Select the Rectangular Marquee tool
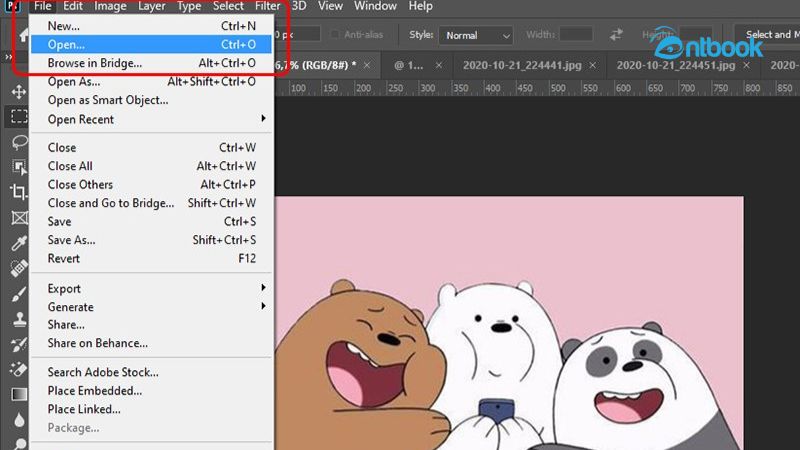The image size is (800, 450). point(19,116)
